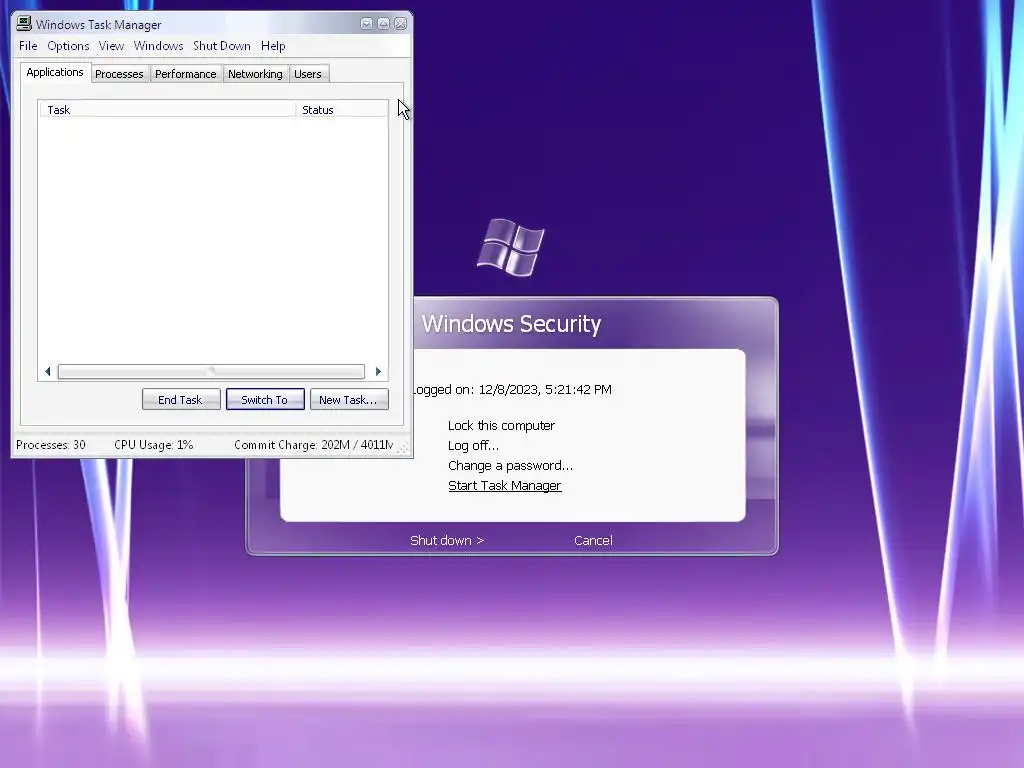Click the Task Manager resize grip corner
Image resolution: width=1024 pixels, height=768 pixels.
click(x=403, y=447)
